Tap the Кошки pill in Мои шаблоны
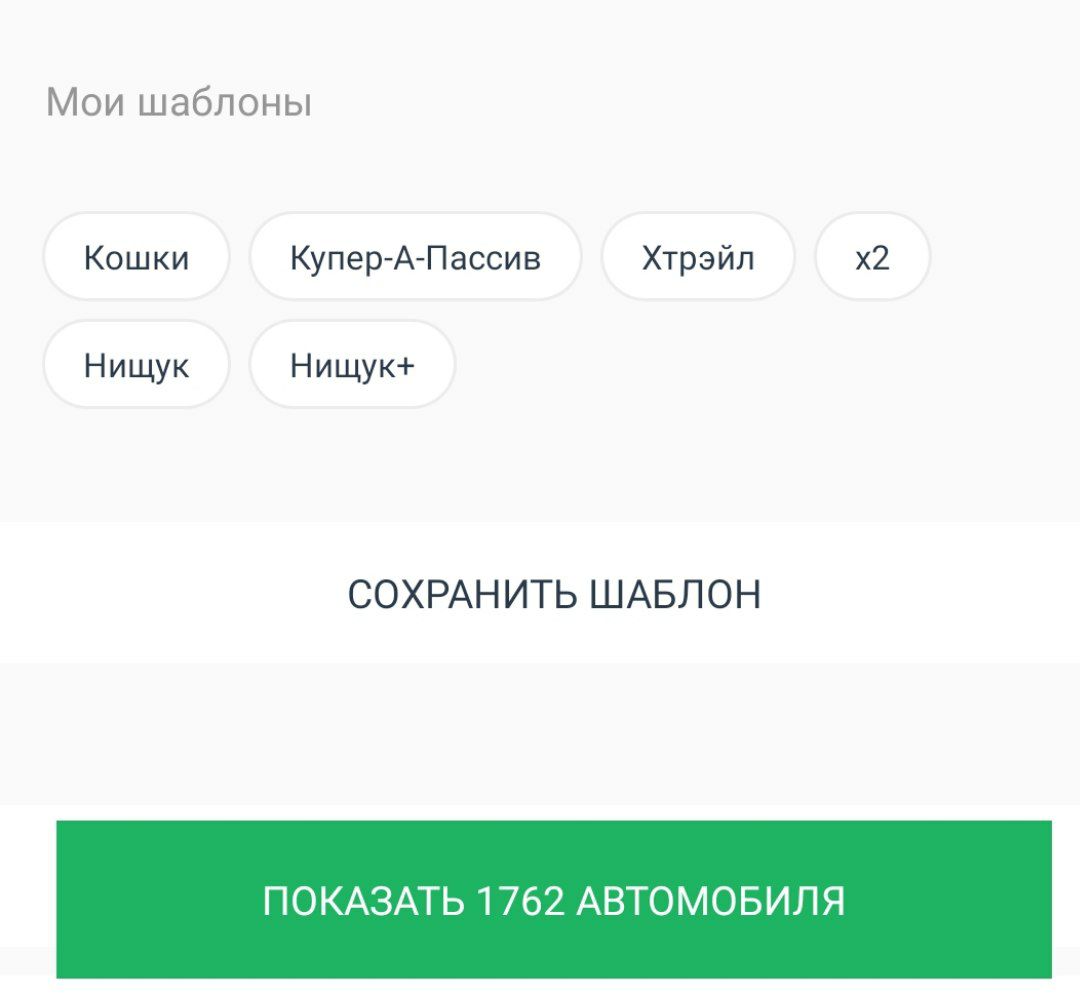Viewport: 1080px width, 1002px height. click(x=136, y=257)
